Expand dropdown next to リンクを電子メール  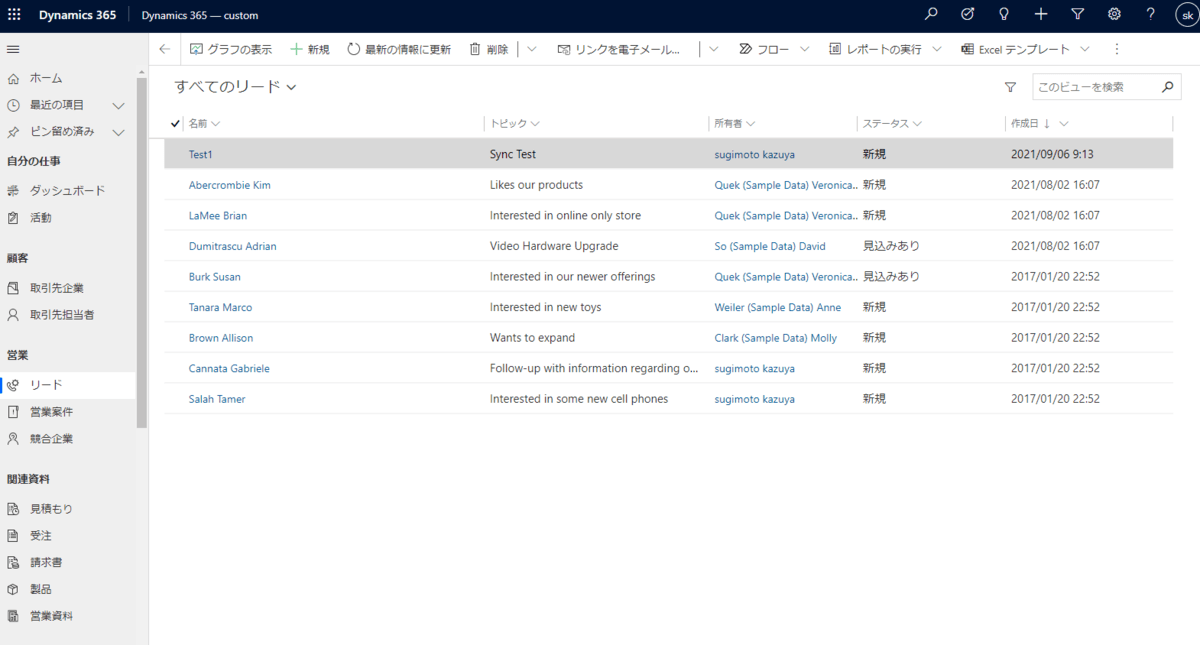click(714, 49)
